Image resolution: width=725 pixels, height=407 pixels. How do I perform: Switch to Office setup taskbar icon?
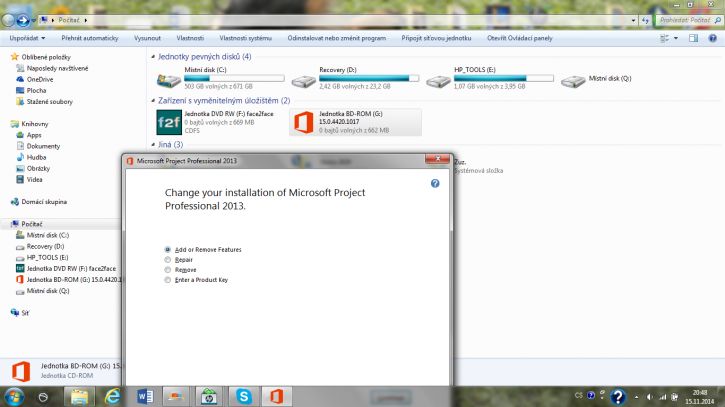[x=276, y=396]
